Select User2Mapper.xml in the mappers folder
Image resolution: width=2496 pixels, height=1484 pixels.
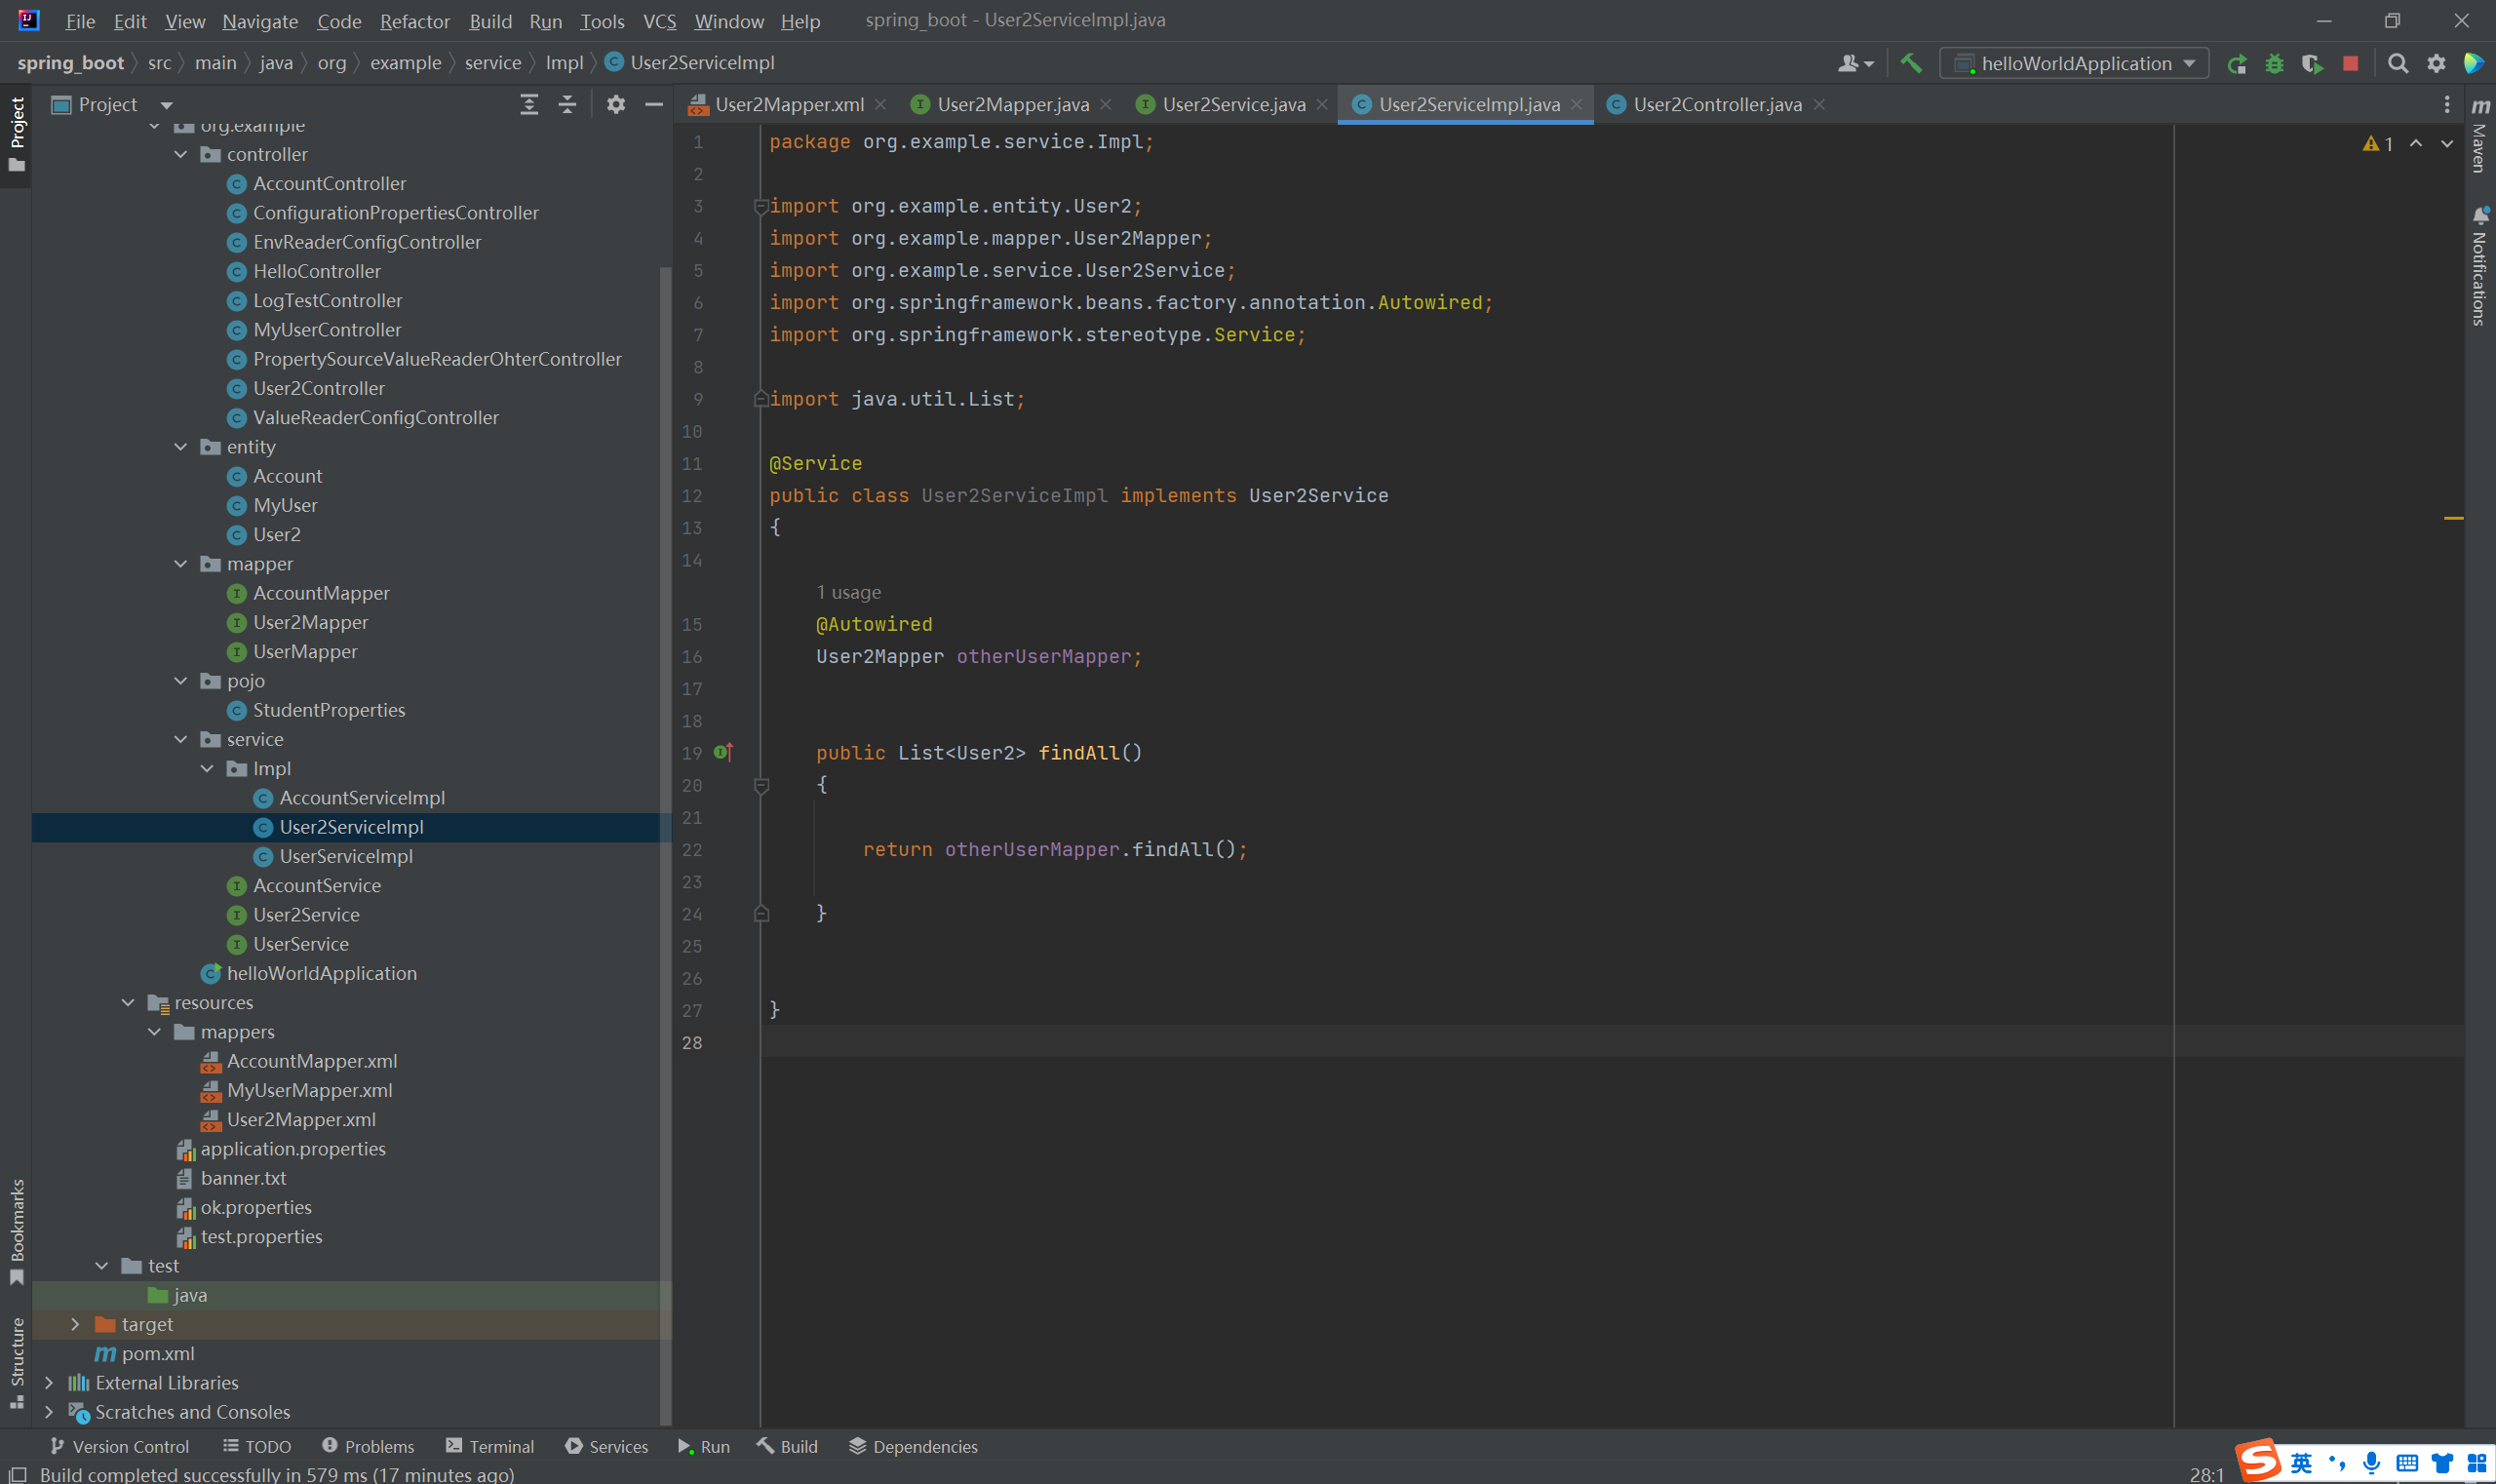coord(301,1119)
